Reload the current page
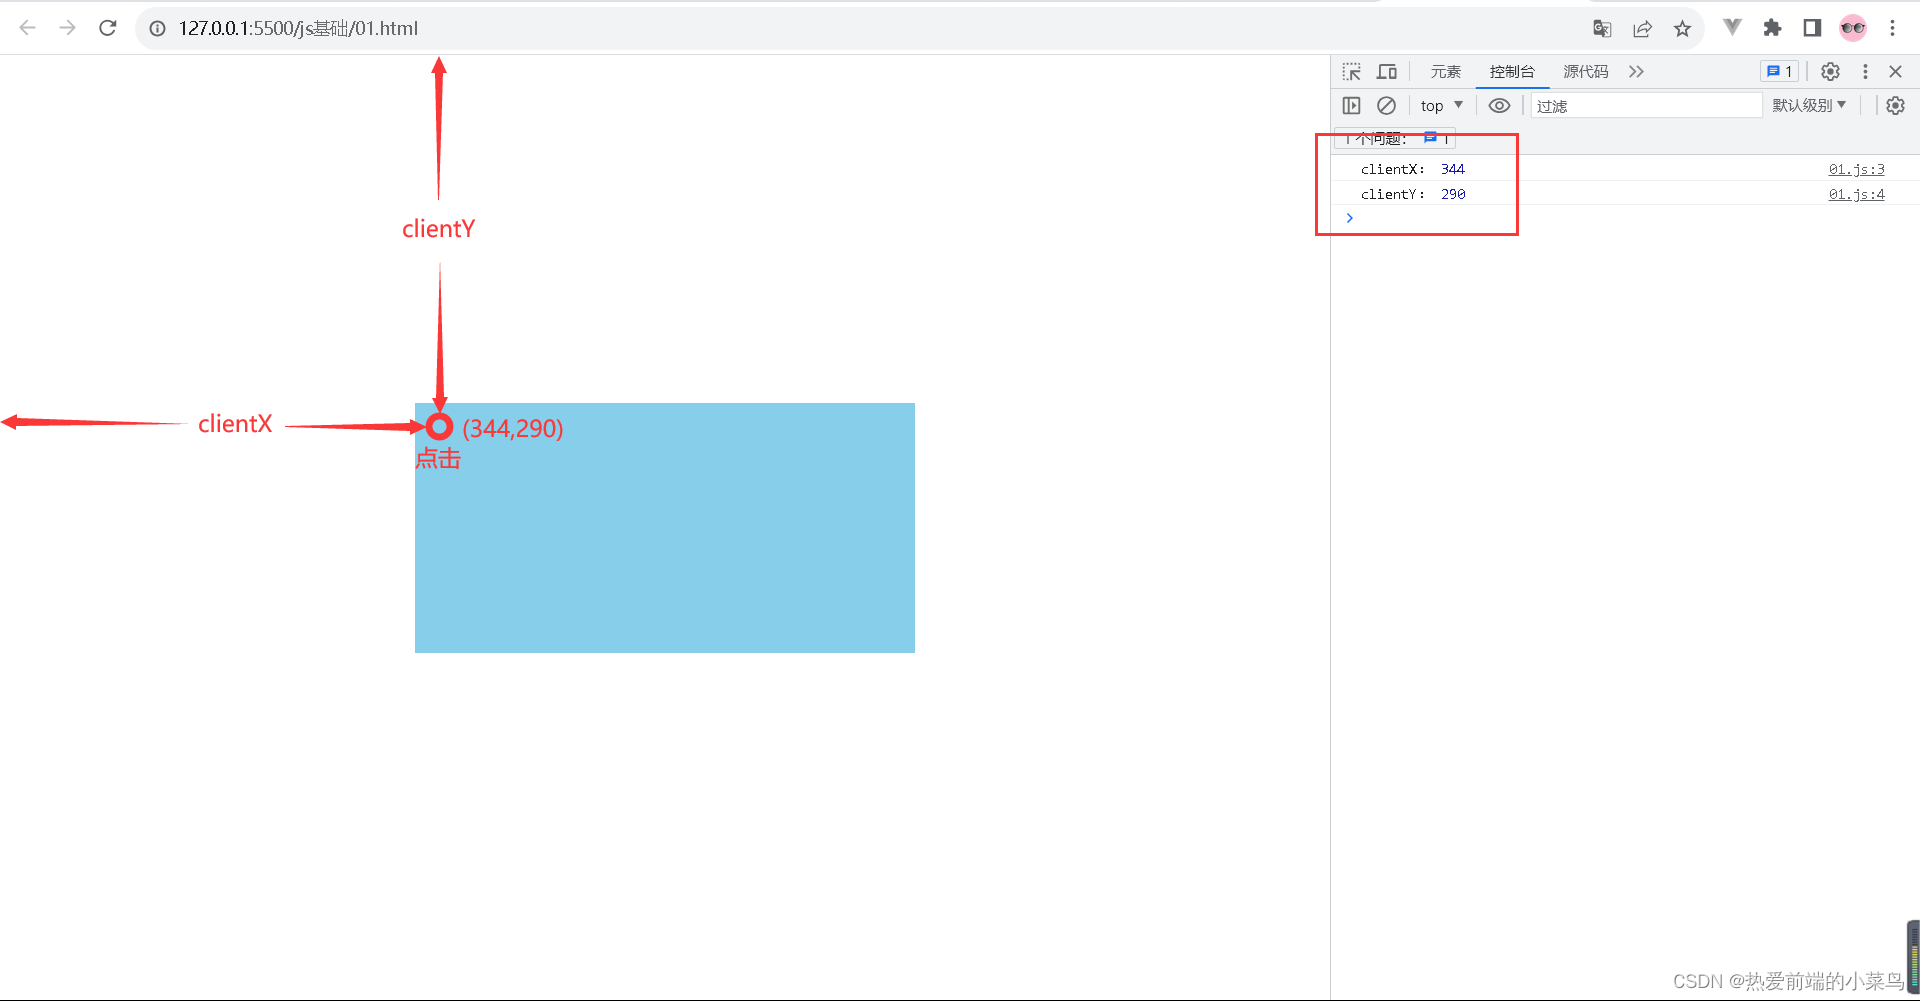Screen dimensions: 1920x1001 [108, 28]
